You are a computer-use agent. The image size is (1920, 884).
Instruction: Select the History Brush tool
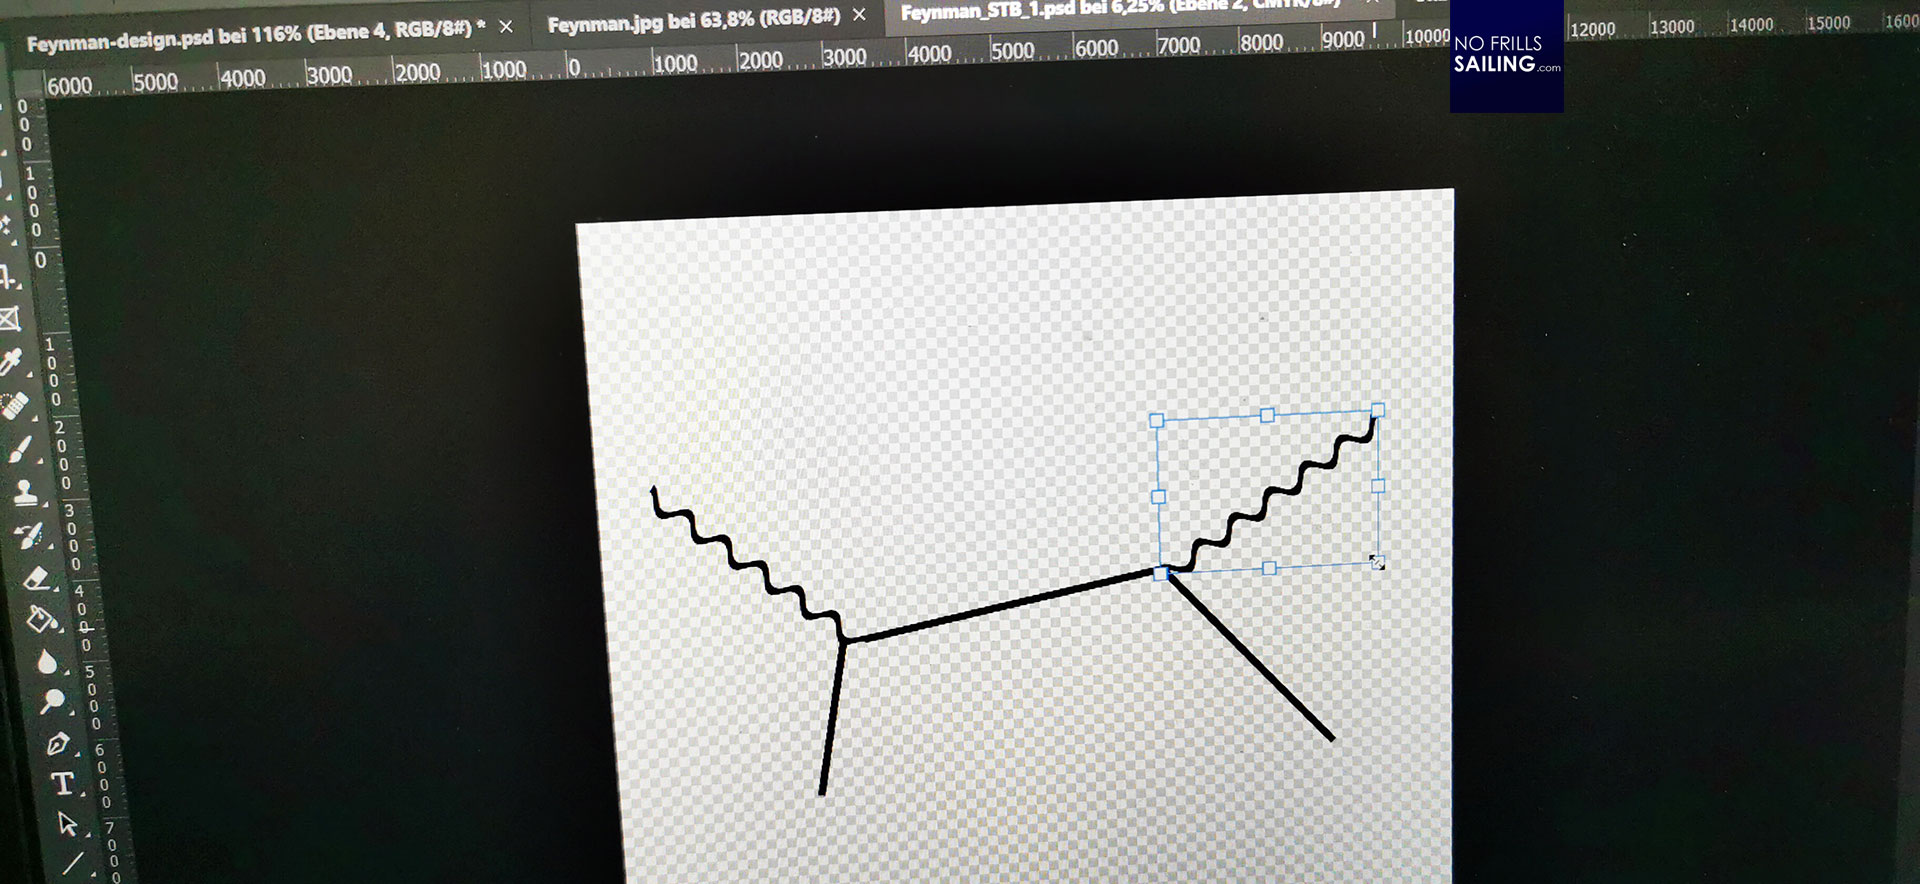pyautogui.click(x=31, y=535)
